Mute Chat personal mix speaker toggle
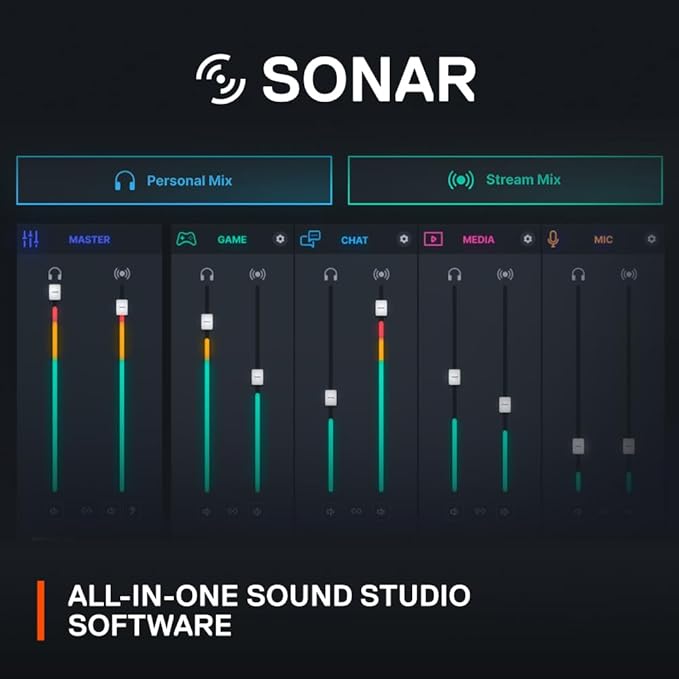The image size is (679, 679). click(x=330, y=512)
